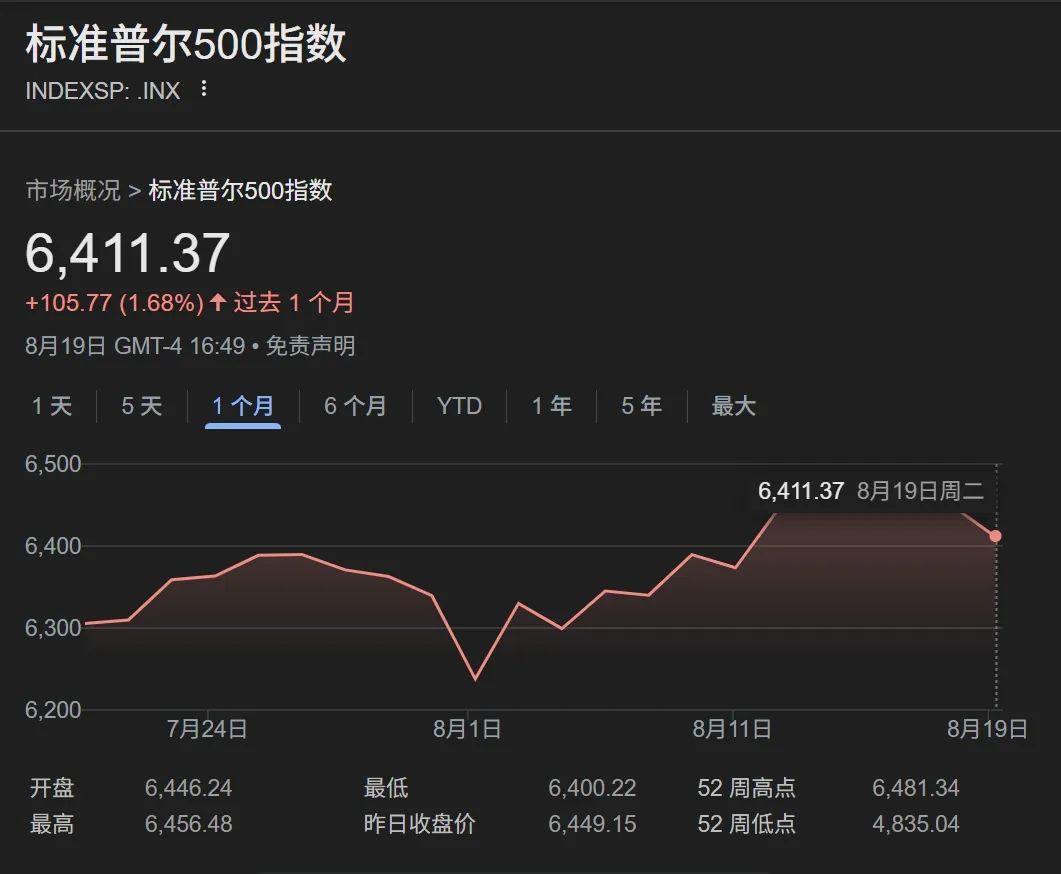Click the 8月19日 GMT-4 16:49 timestamp

(x=135, y=346)
